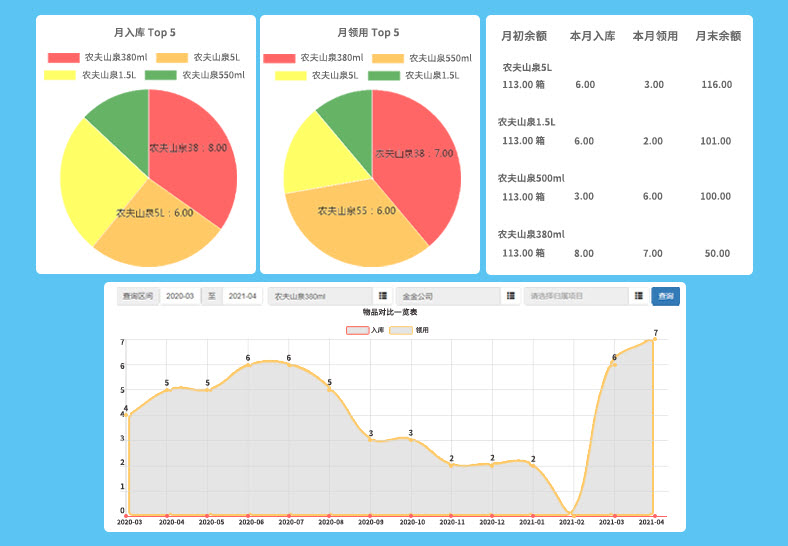788x546 pixels.
Task: Open the list icon beside 金金公司 field
Action: [511, 296]
